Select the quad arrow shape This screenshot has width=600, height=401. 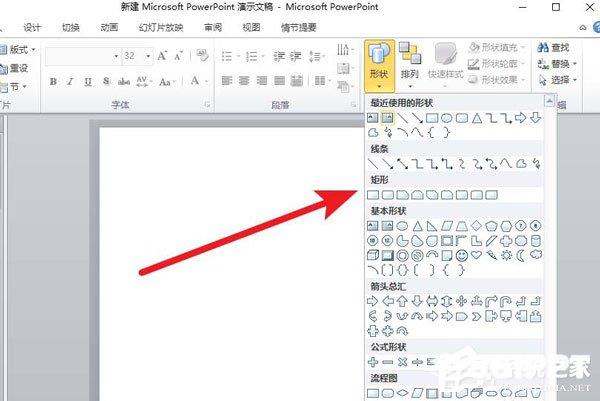pyautogui.click(x=462, y=302)
